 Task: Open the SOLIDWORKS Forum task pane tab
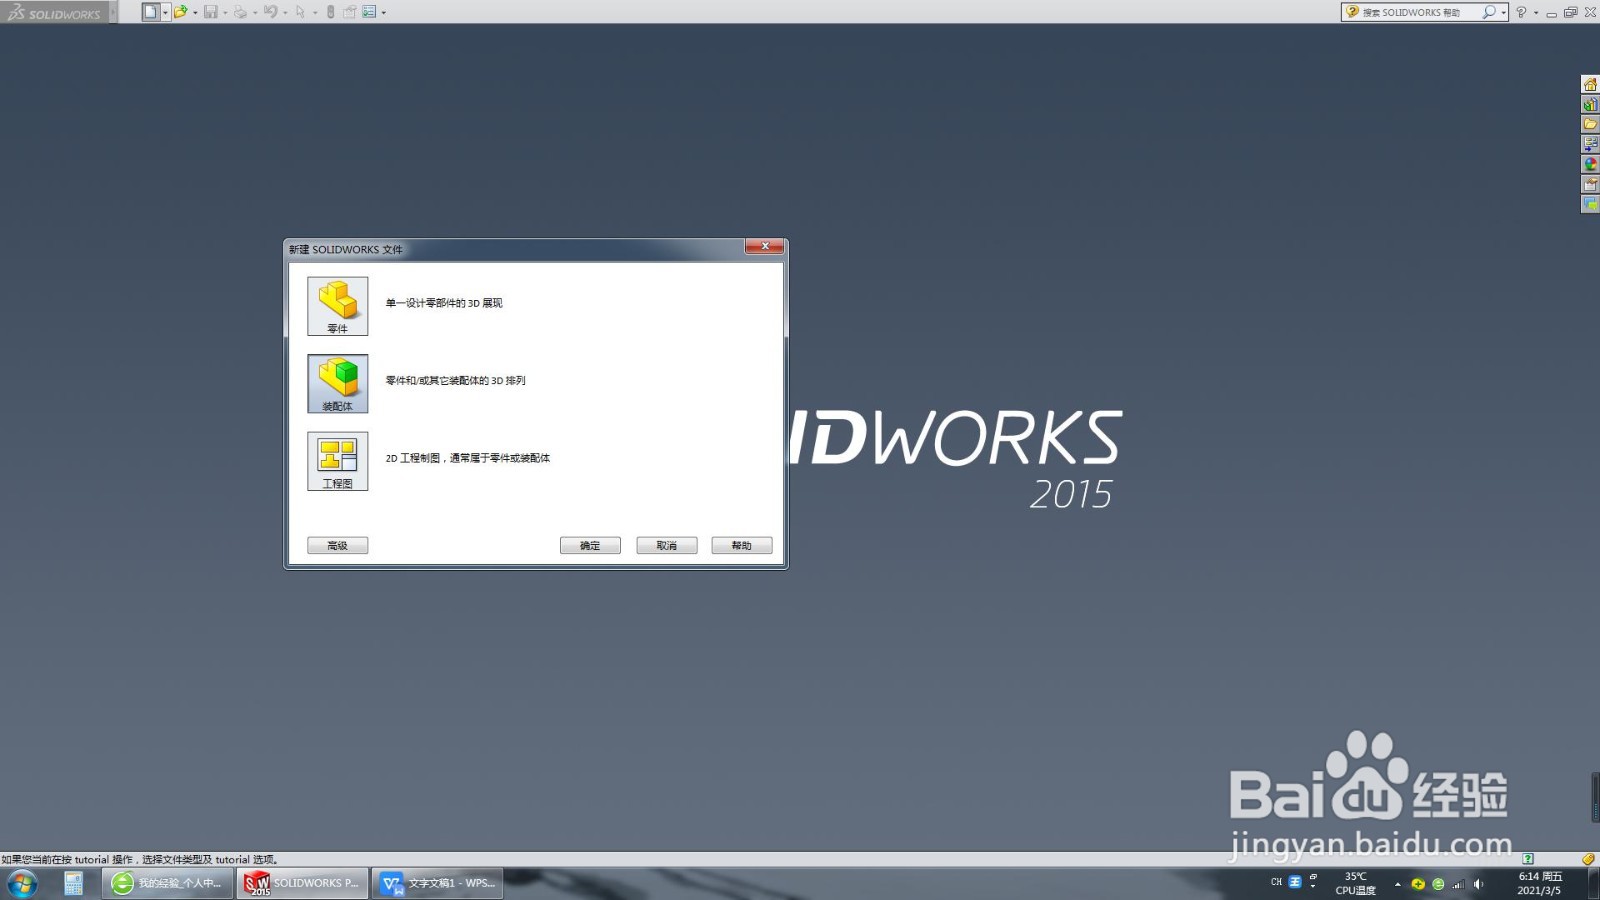click(x=1590, y=204)
